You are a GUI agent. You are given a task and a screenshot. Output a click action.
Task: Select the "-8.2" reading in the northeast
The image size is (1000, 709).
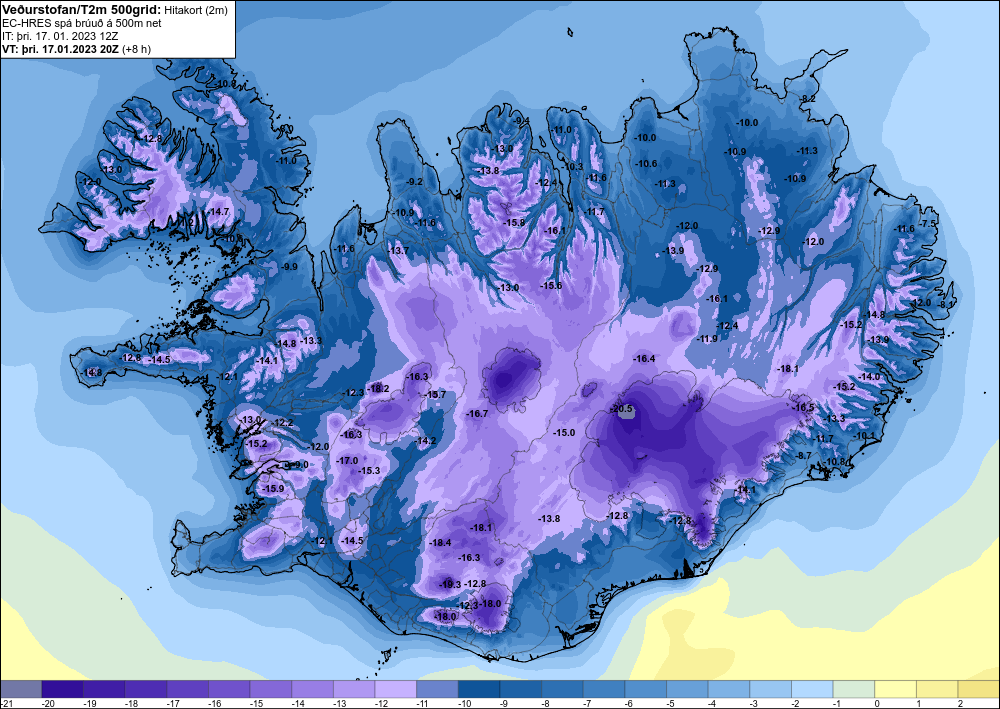coord(808,98)
